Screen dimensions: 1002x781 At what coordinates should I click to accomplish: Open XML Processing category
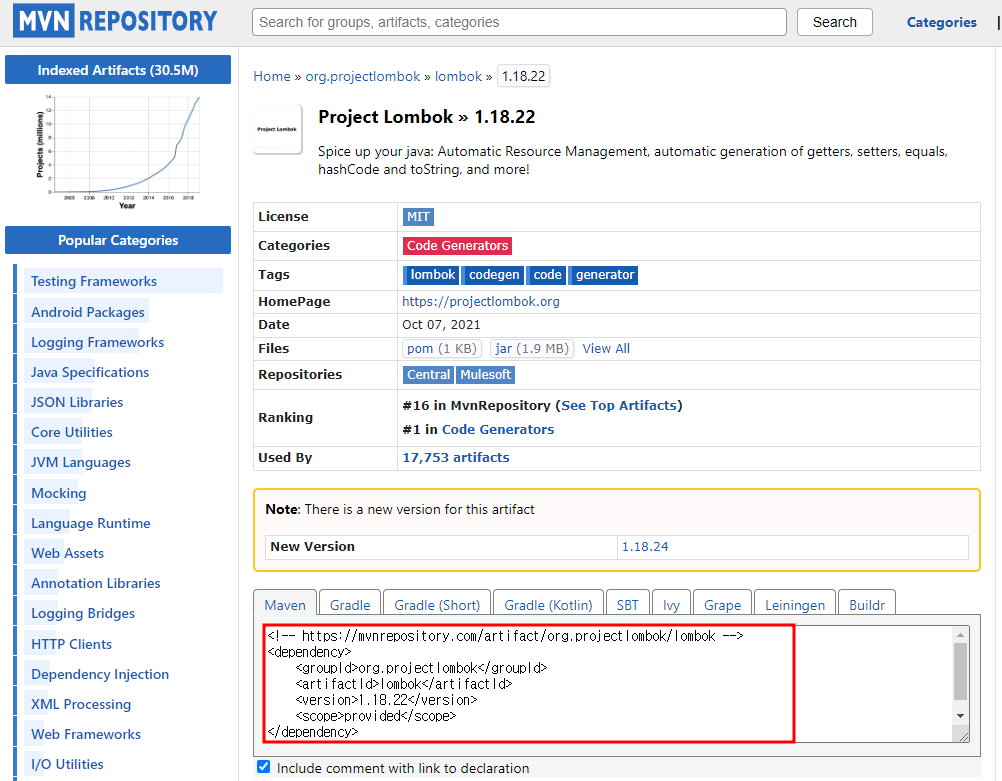tap(81, 704)
